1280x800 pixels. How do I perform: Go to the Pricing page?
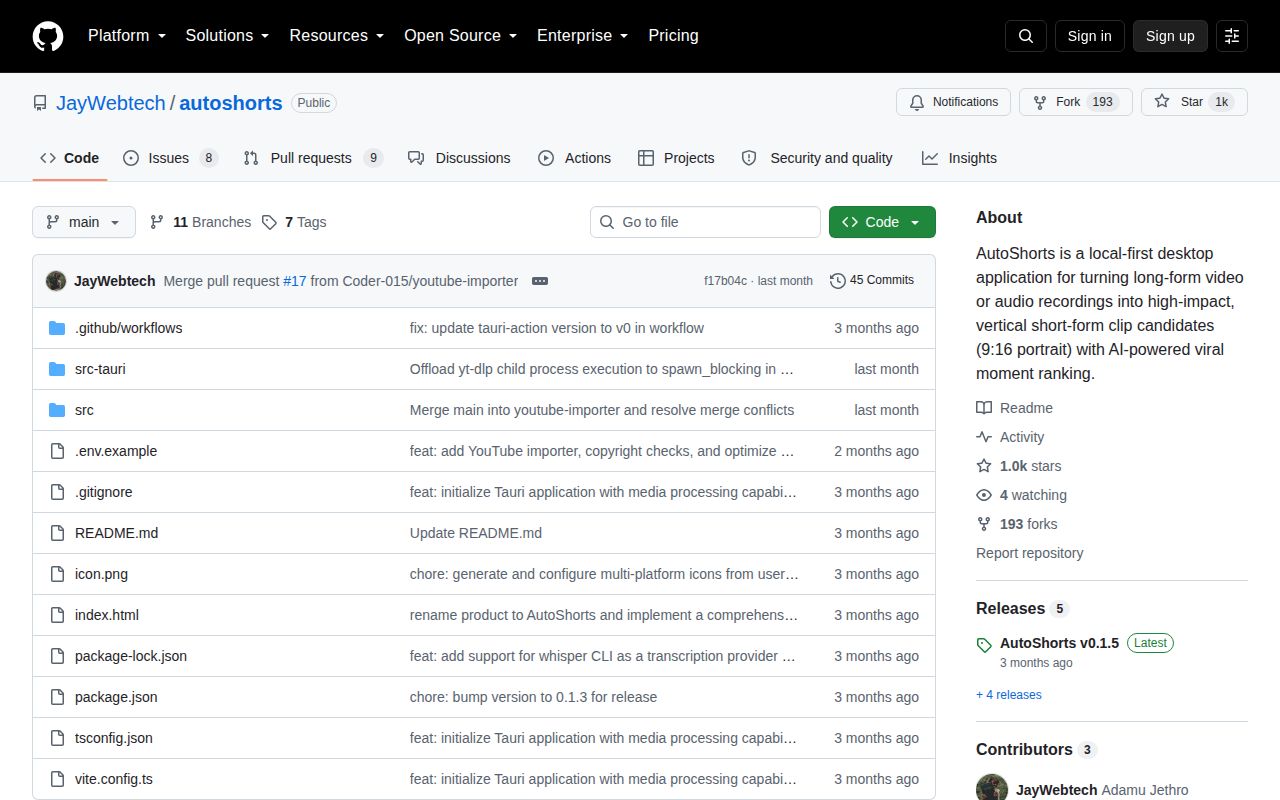[673, 36]
